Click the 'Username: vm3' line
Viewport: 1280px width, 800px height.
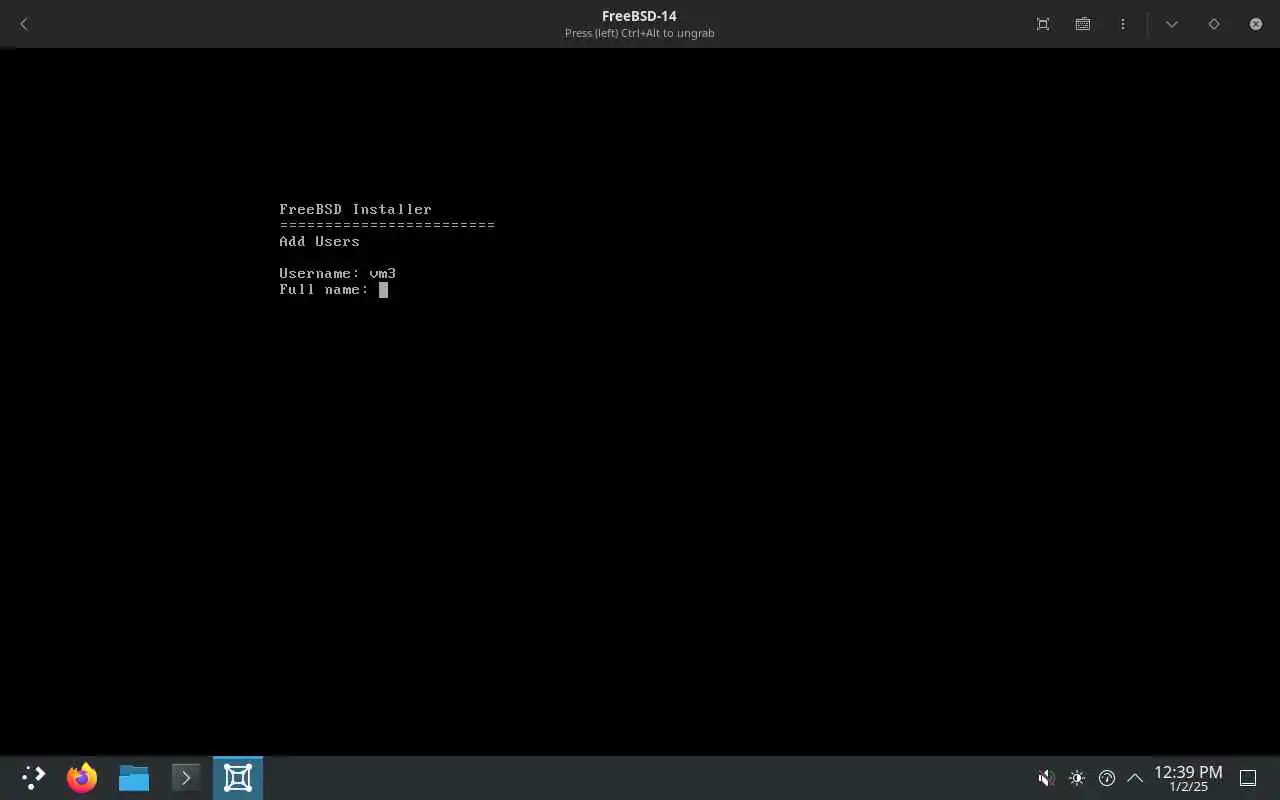tap(338, 273)
